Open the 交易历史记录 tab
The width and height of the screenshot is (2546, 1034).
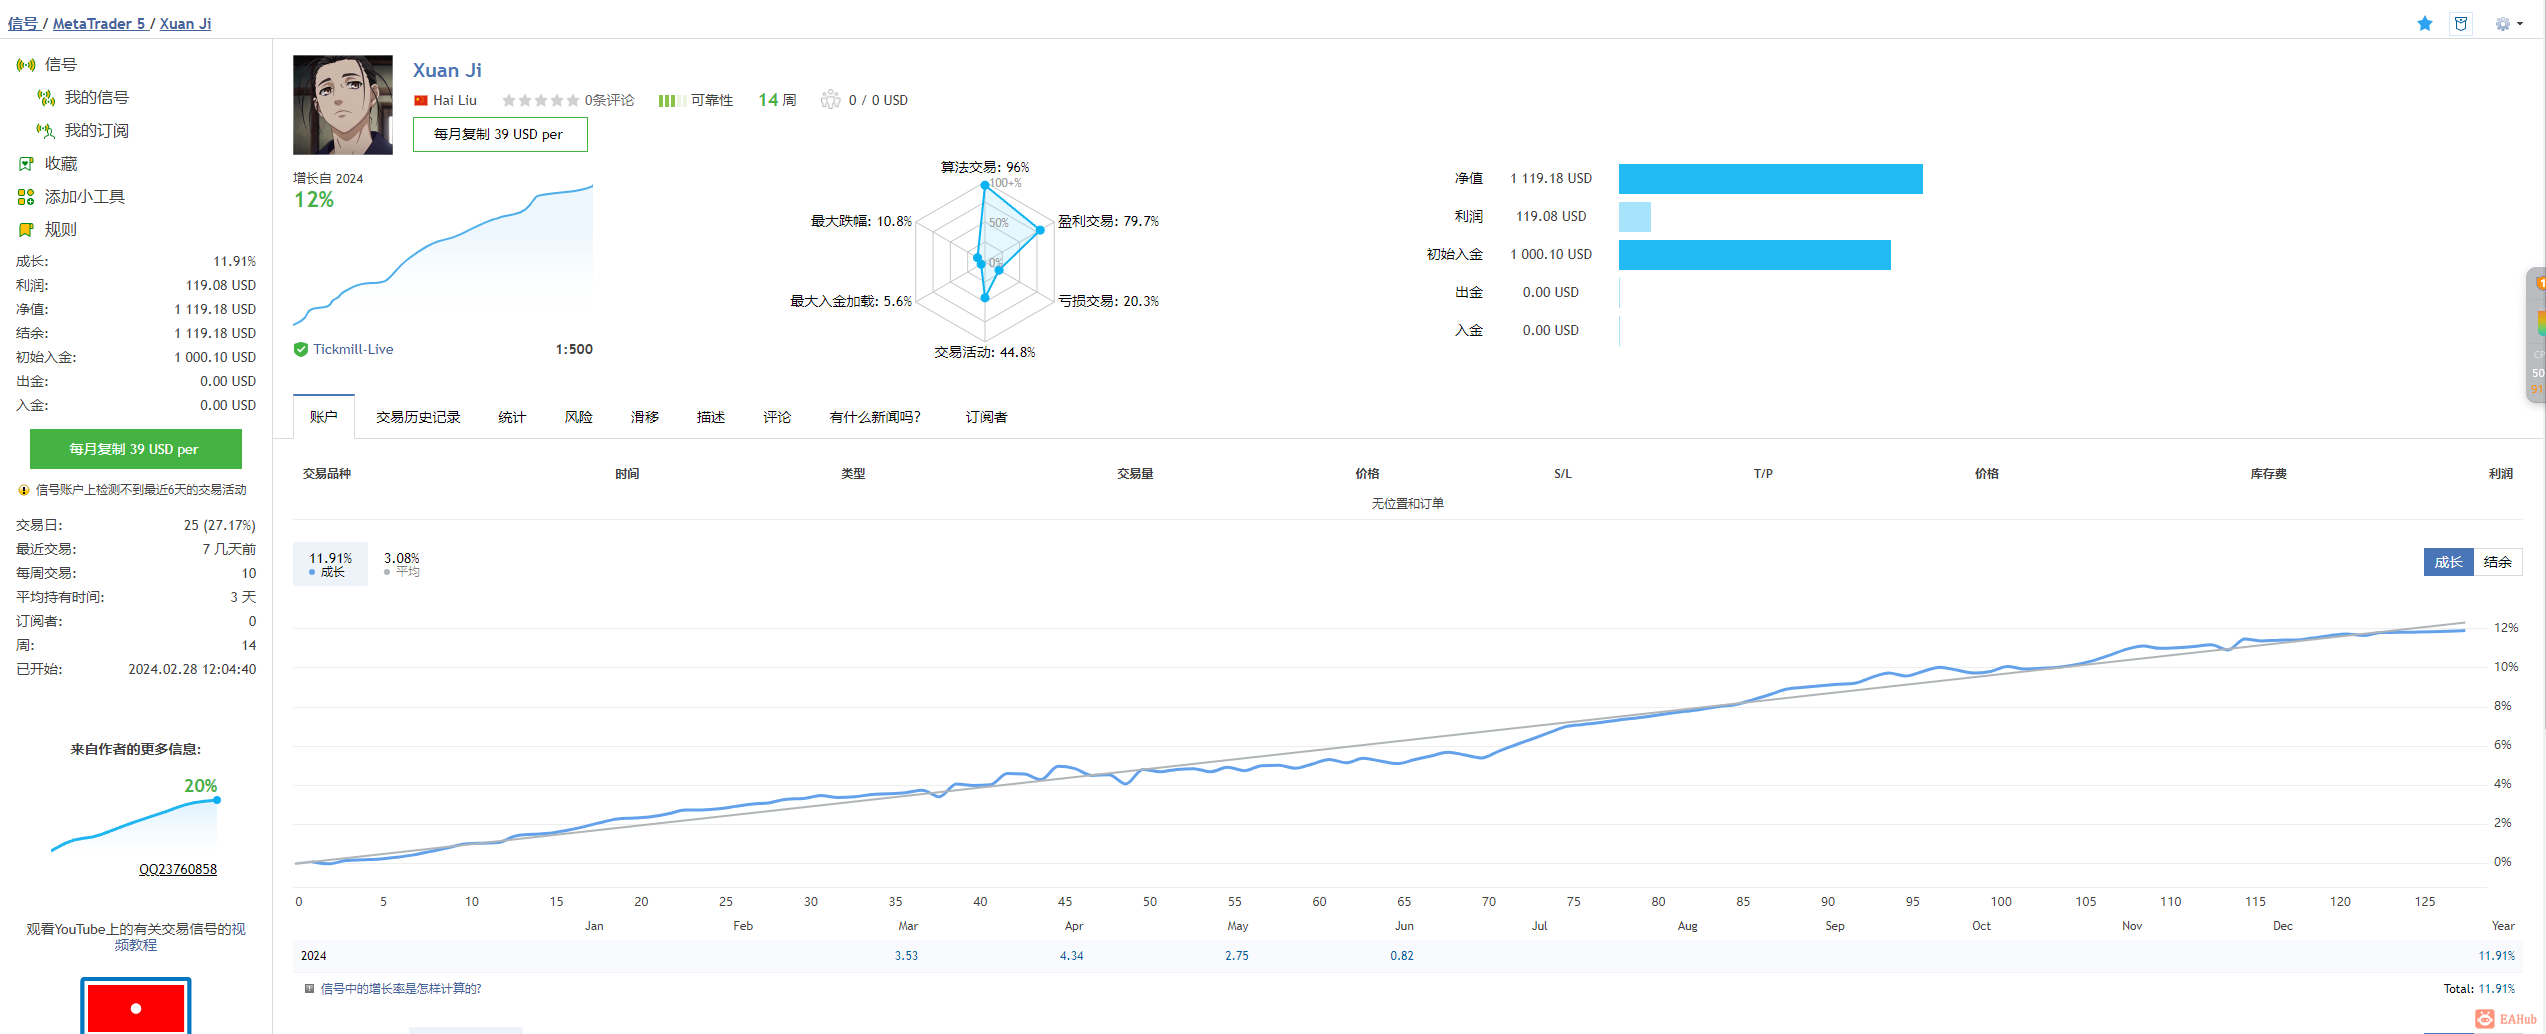[x=418, y=417]
